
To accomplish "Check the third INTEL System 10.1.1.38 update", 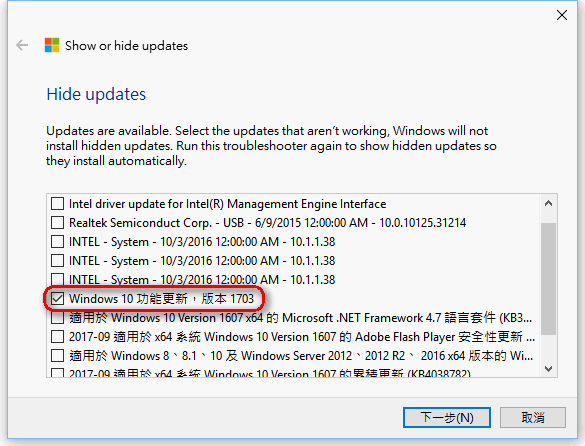I will pyautogui.click(x=57, y=279).
